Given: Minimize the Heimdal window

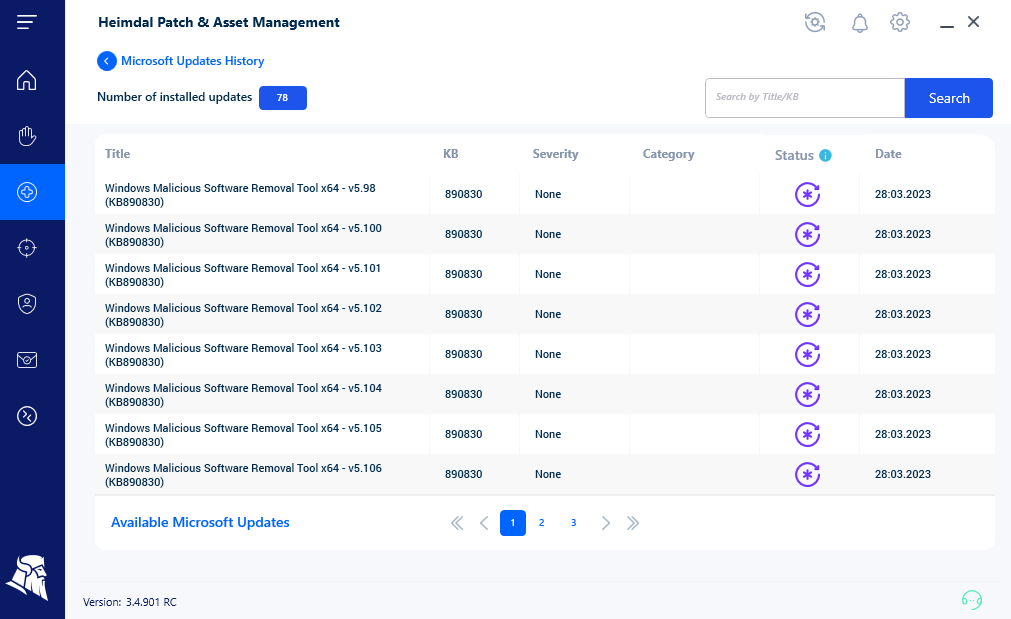Looking at the screenshot, I should (x=947, y=25).
